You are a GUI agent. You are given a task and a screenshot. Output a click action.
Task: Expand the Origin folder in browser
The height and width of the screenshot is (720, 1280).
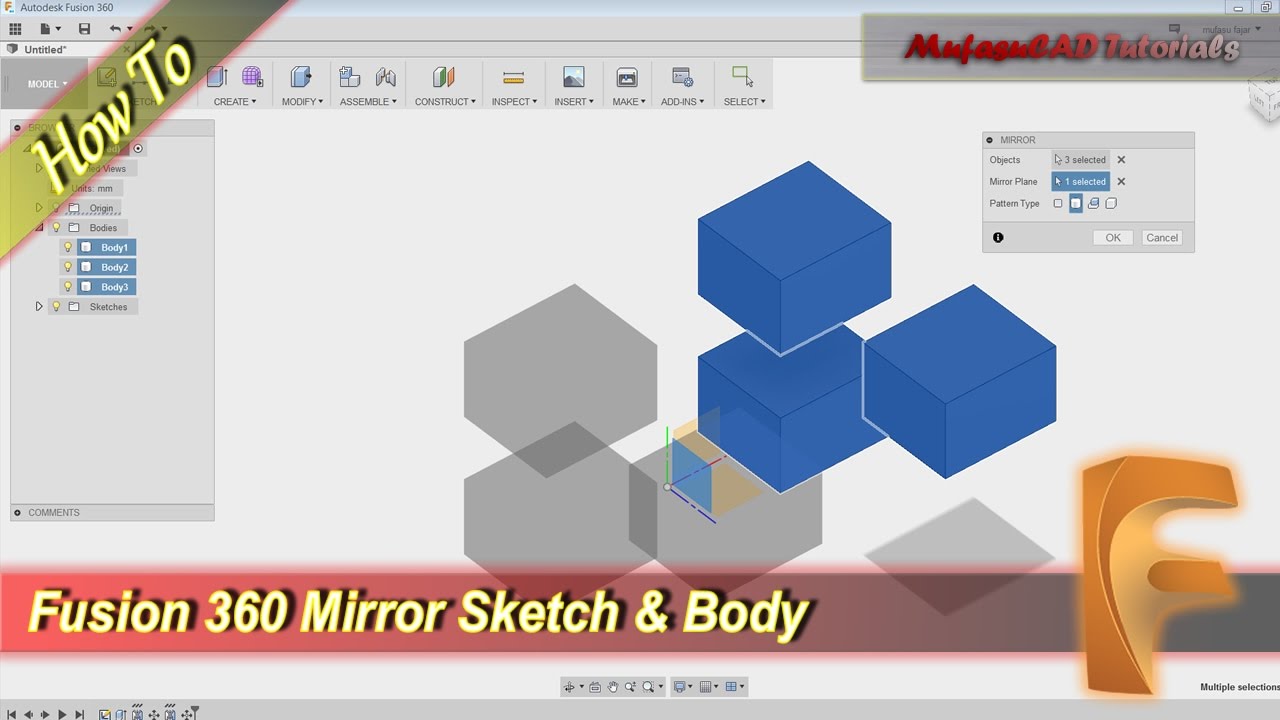pyautogui.click(x=39, y=207)
